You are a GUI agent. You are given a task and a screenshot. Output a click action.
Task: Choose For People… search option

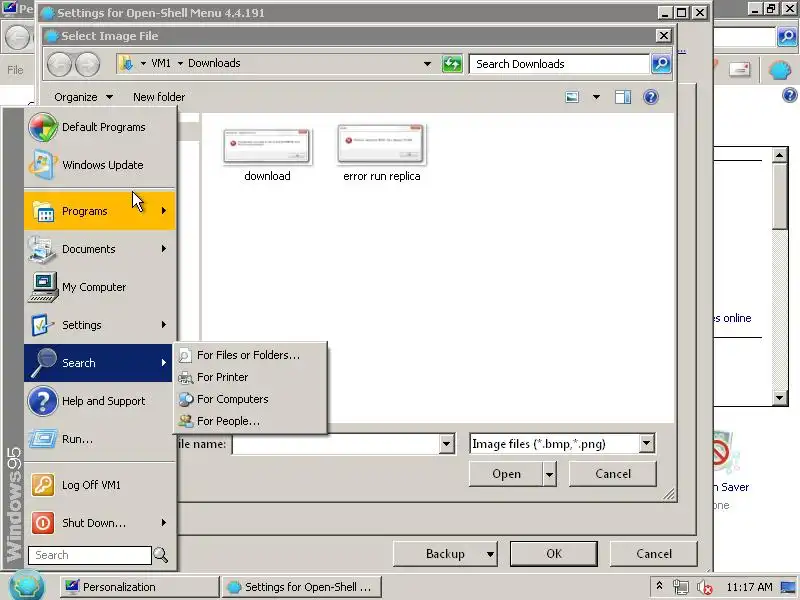(251, 421)
